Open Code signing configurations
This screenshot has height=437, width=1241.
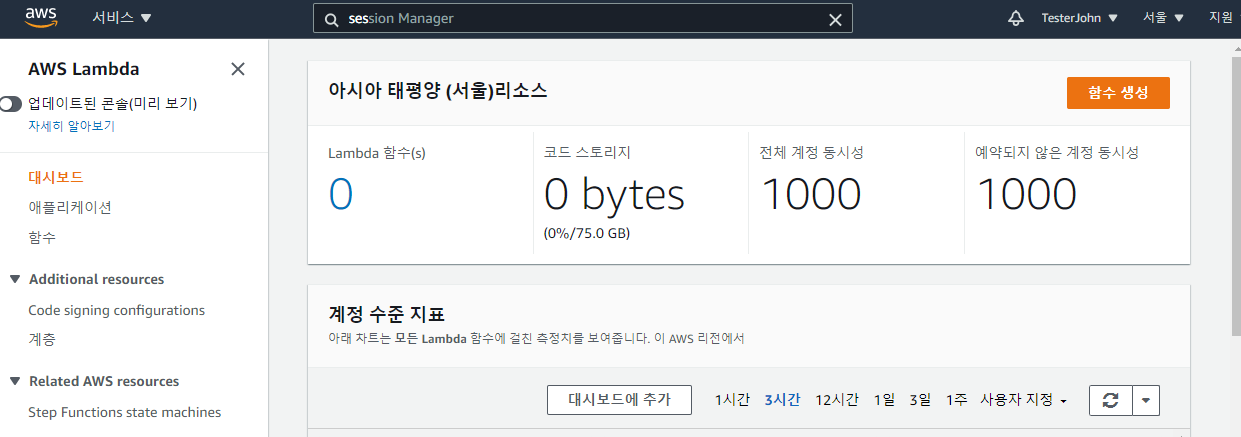tap(116, 310)
